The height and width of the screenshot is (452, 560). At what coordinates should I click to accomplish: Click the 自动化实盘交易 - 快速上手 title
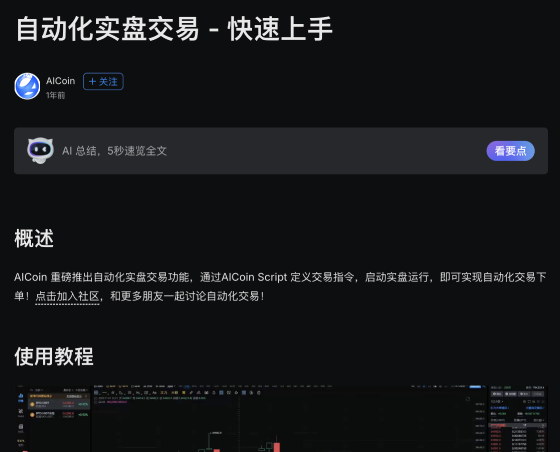click(x=174, y=29)
